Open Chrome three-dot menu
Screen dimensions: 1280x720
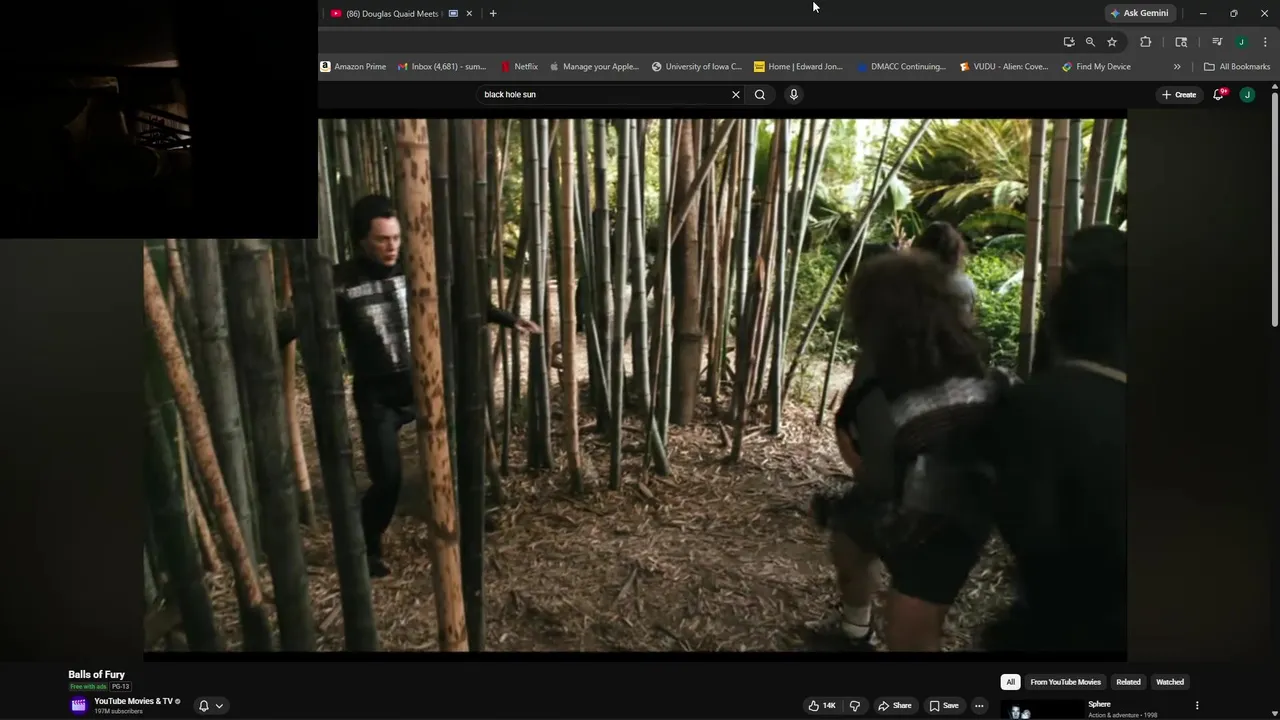[1265, 42]
